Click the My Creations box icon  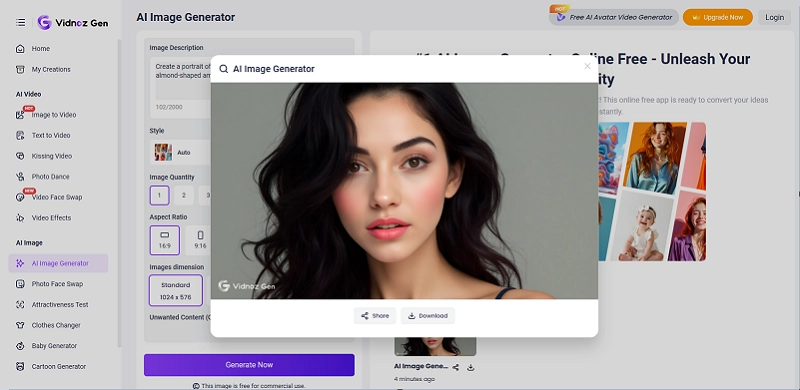coord(20,69)
